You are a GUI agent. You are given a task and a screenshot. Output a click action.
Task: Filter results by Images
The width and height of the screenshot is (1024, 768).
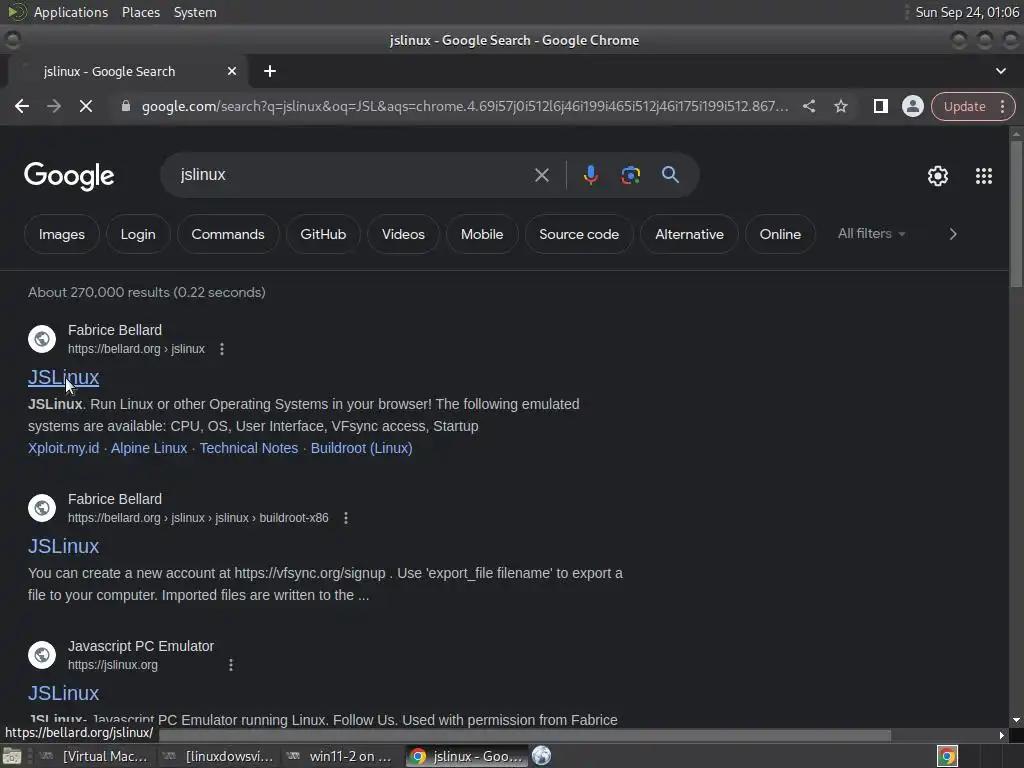point(61,234)
